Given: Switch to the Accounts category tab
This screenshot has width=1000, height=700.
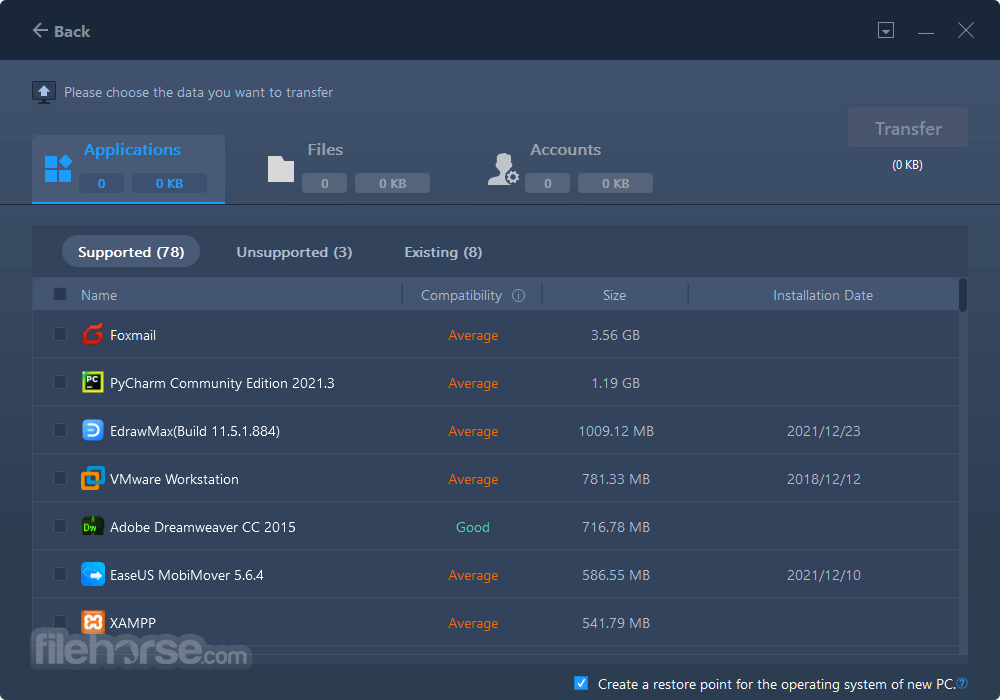Looking at the screenshot, I should pyautogui.click(x=569, y=169).
